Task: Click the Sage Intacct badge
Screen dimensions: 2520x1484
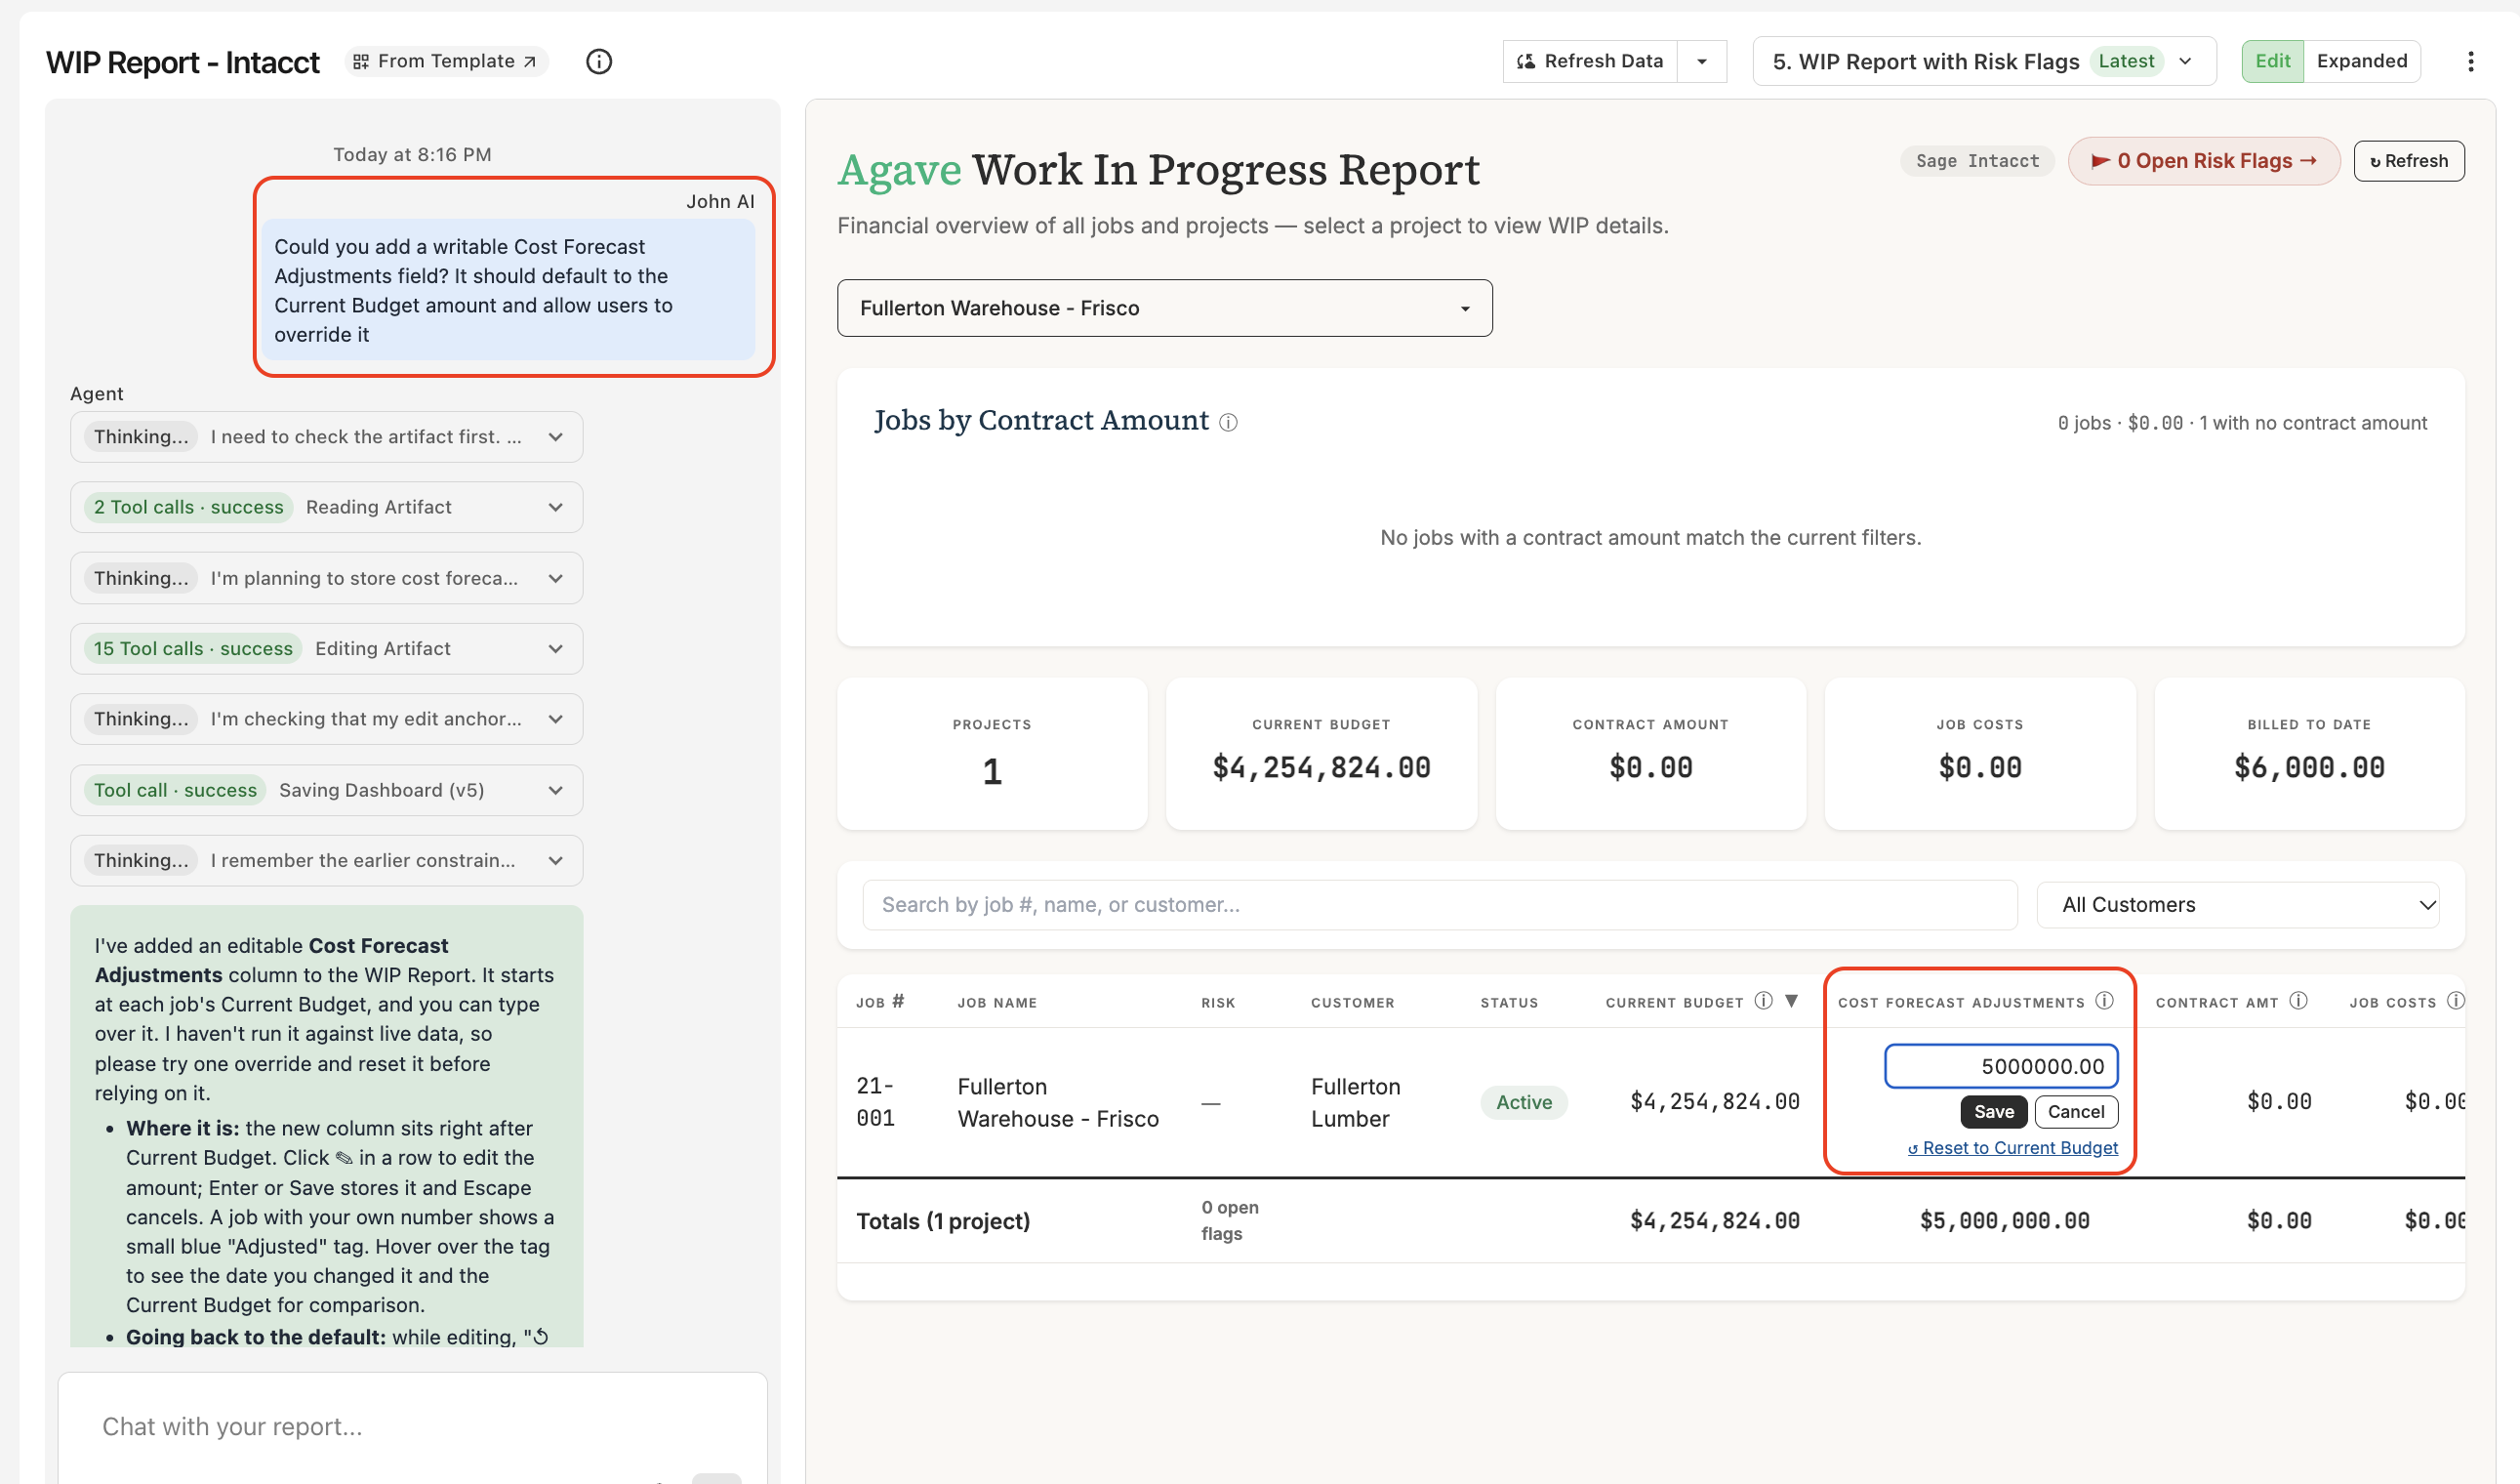Action: click(x=1977, y=161)
